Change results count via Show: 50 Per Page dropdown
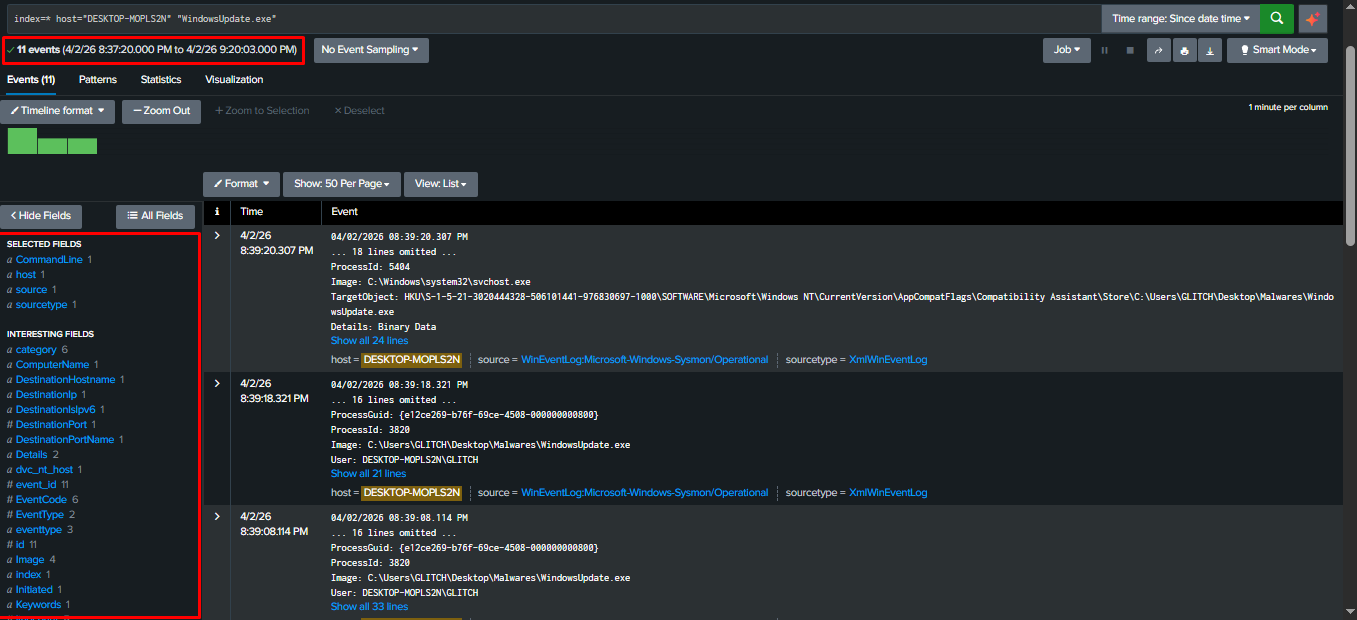Image resolution: width=1357 pixels, height=620 pixels. point(341,184)
